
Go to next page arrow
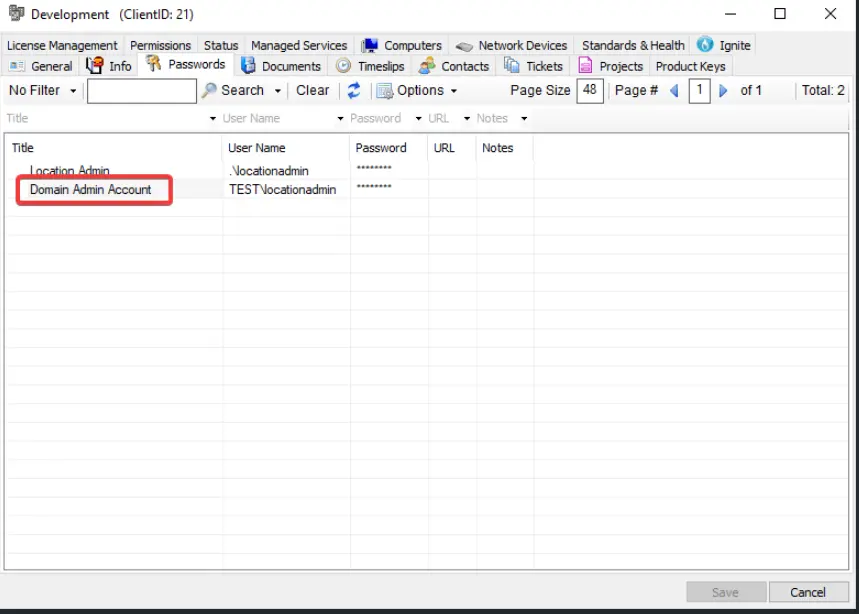[x=724, y=91]
